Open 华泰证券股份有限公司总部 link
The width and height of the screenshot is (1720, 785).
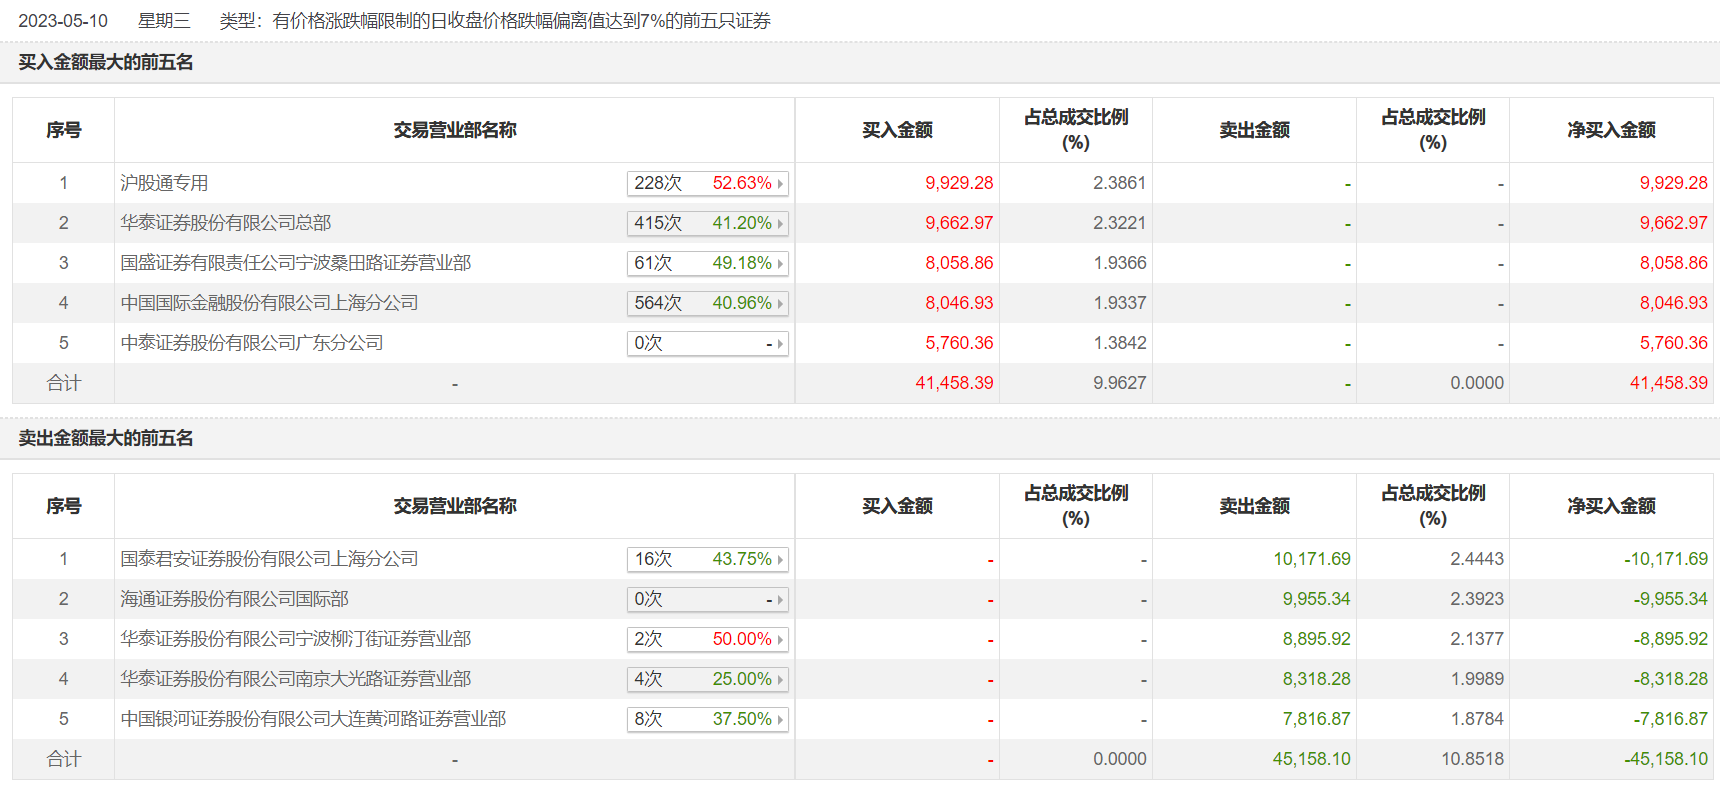226,223
